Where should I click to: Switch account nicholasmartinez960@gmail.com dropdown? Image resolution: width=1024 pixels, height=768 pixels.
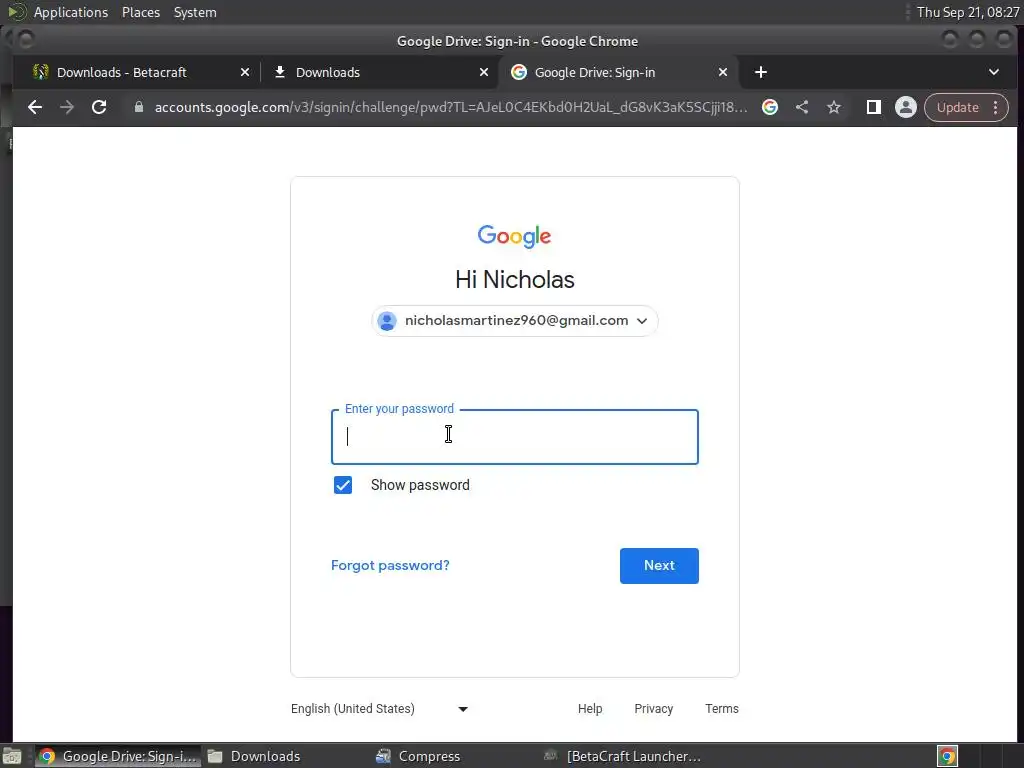(x=515, y=321)
